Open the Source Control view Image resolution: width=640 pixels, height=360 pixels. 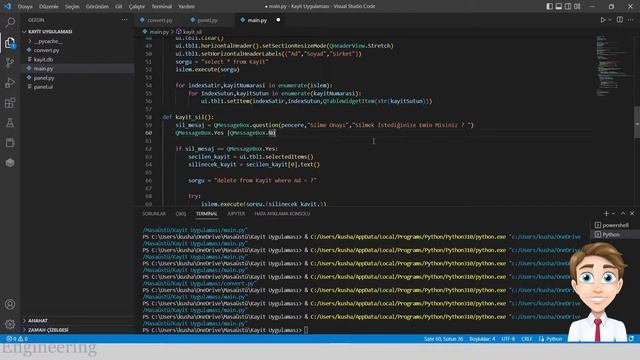pos(10,62)
